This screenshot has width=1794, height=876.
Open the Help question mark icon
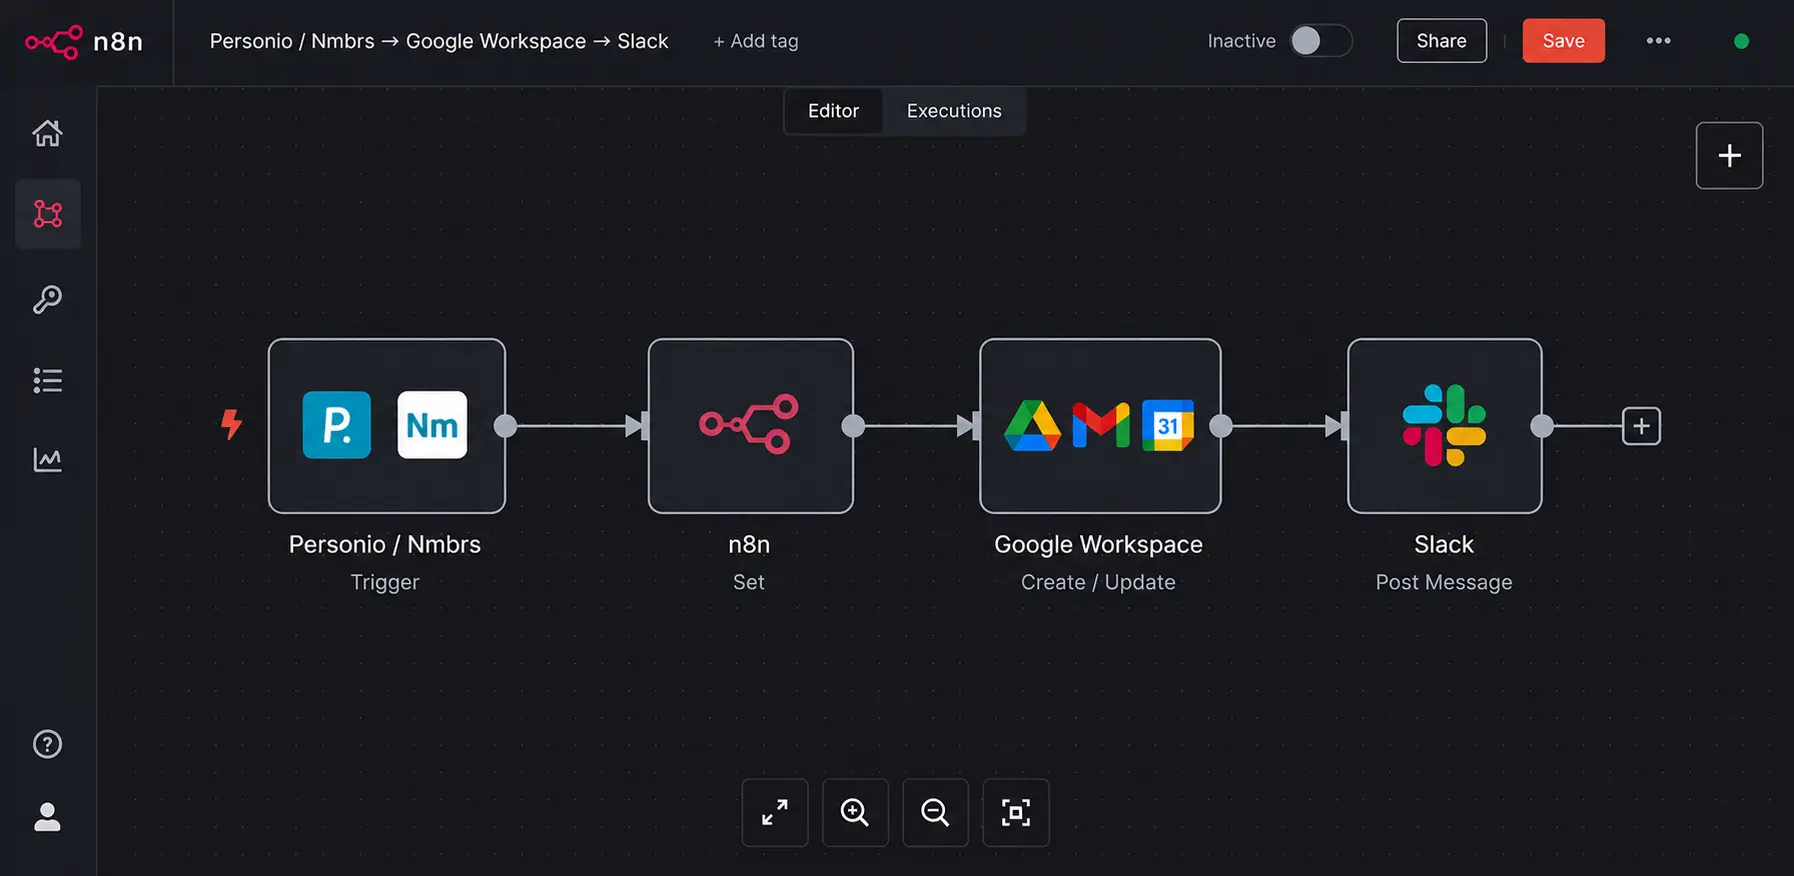point(47,744)
